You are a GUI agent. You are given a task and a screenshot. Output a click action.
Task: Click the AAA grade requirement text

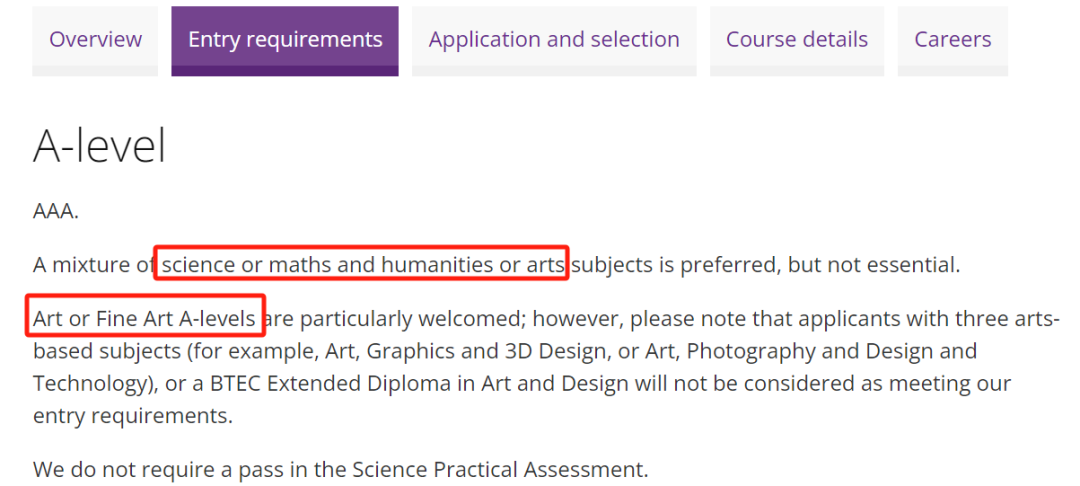[x=56, y=211]
